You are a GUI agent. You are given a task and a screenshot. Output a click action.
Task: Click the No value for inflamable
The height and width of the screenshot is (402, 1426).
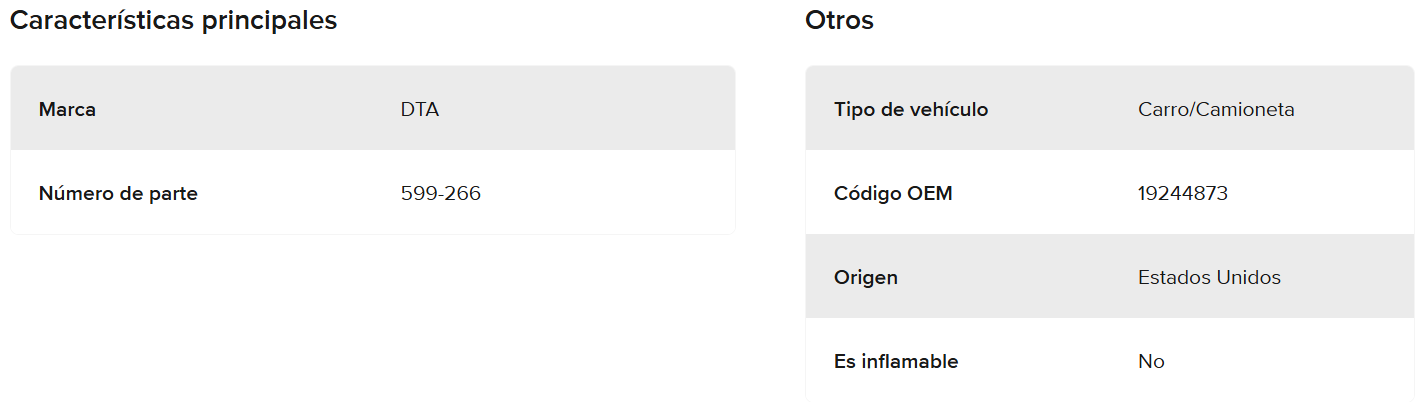1151,361
